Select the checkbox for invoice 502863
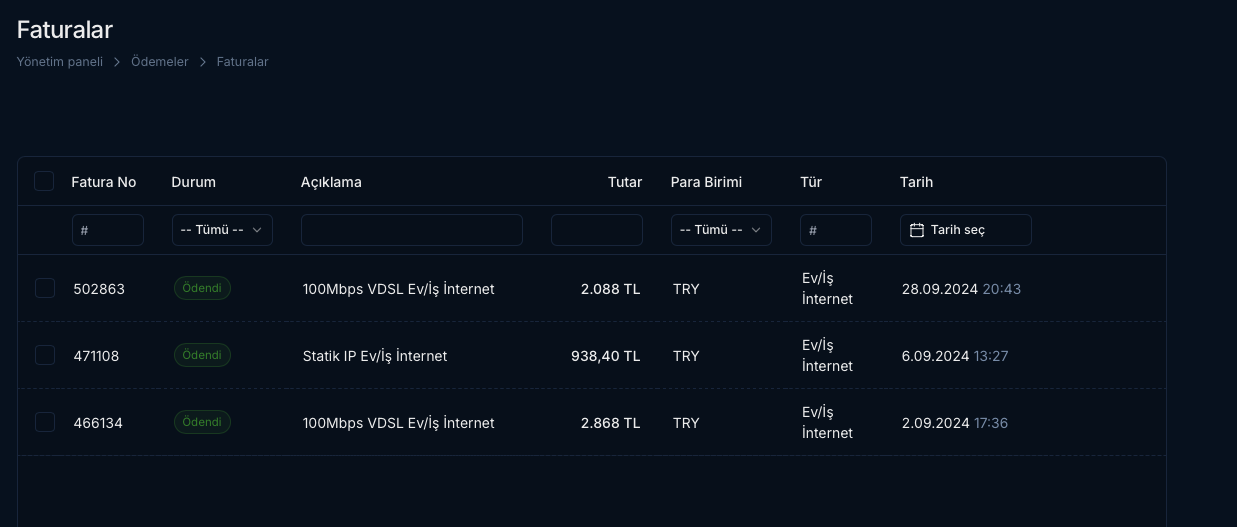1237x527 pixels. (x=45, y=288)
